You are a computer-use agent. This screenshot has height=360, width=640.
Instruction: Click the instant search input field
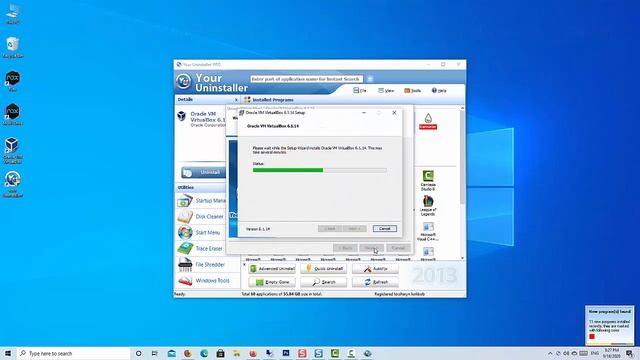(x=307, y=79)
